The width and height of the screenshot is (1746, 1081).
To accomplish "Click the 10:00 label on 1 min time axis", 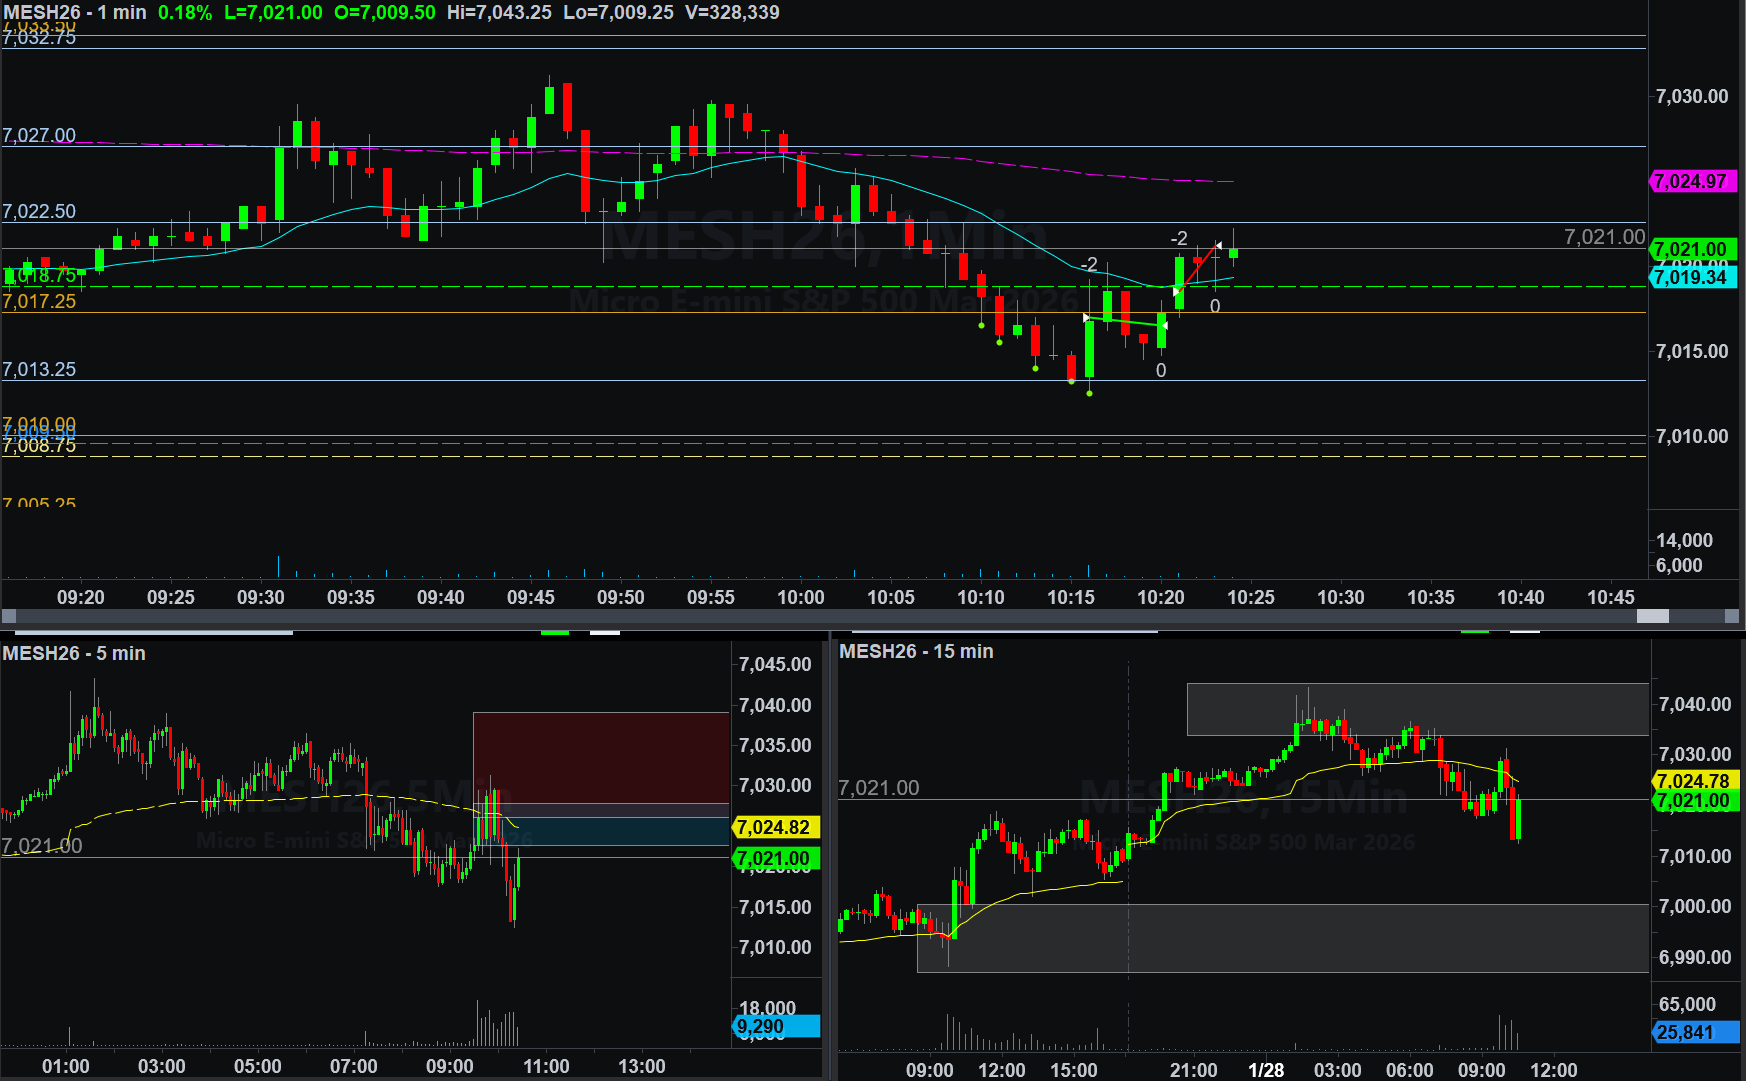I will (800, 597).
